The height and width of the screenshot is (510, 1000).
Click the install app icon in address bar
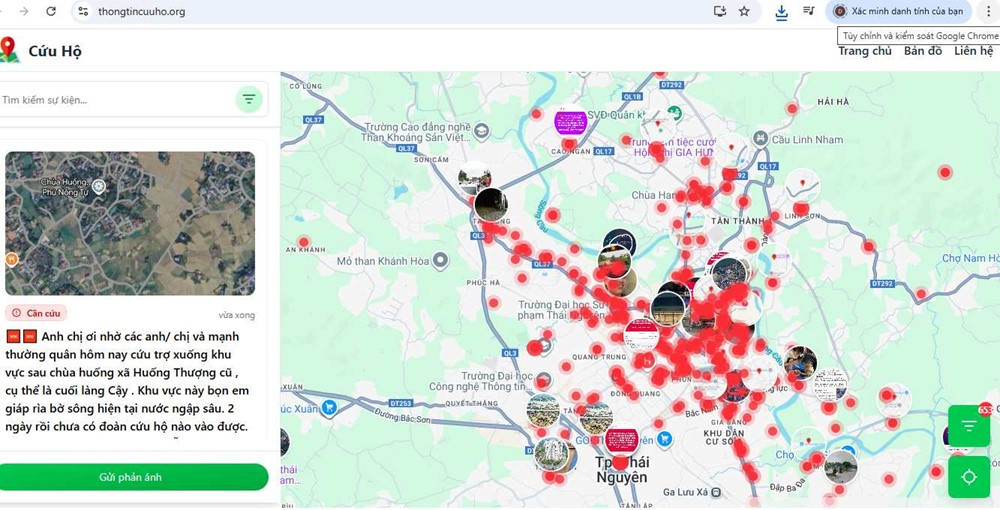tap(719, 12)
